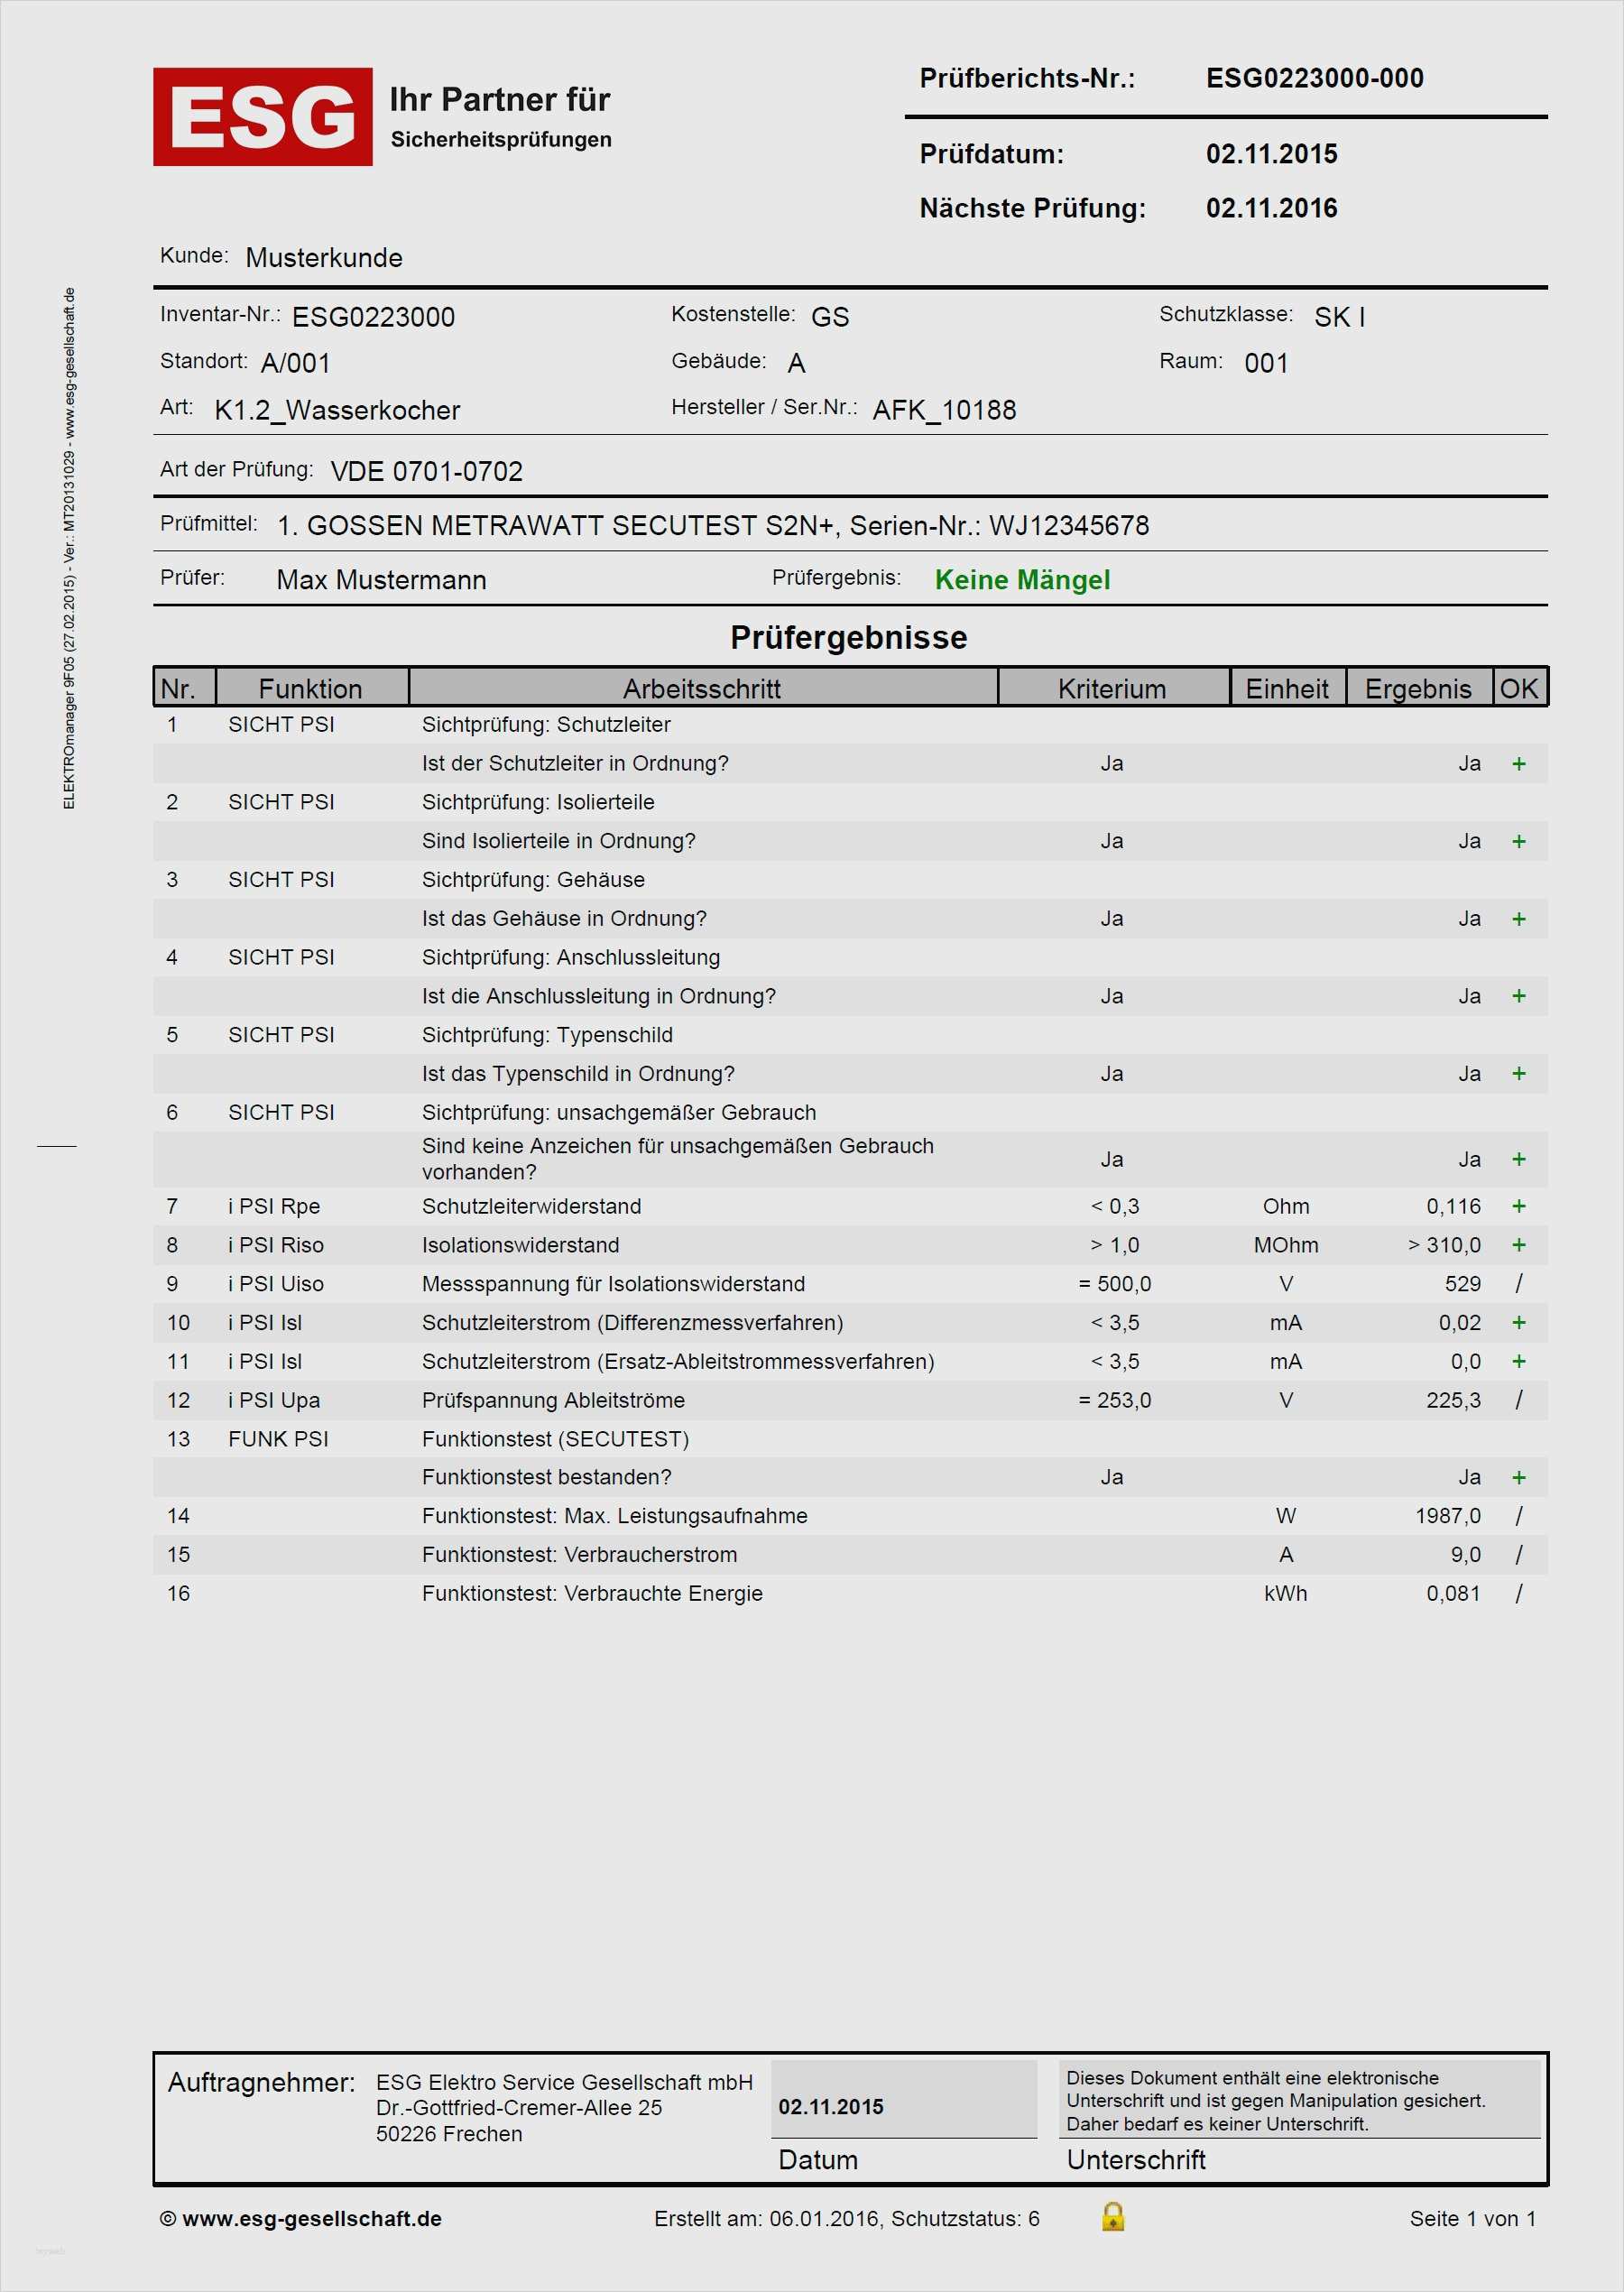Click the red ESG logo
This screenshot has height=2292, width=1624.
[x=262, y=117]
